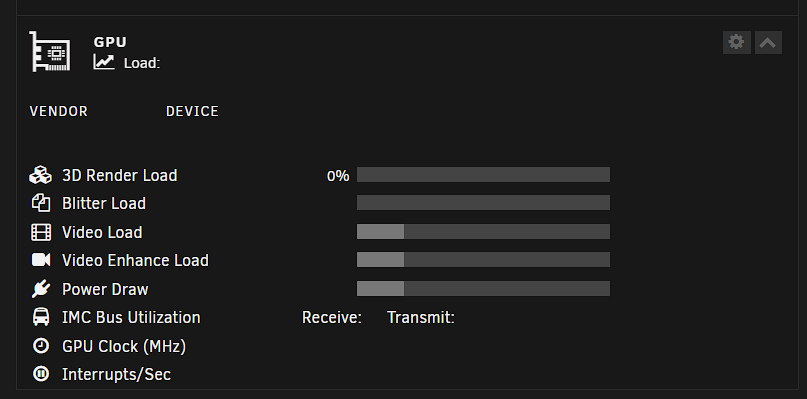Collapse the GPU panel with chevron
The height and width of the screenshot is (399, 807).
pos(768,42)
